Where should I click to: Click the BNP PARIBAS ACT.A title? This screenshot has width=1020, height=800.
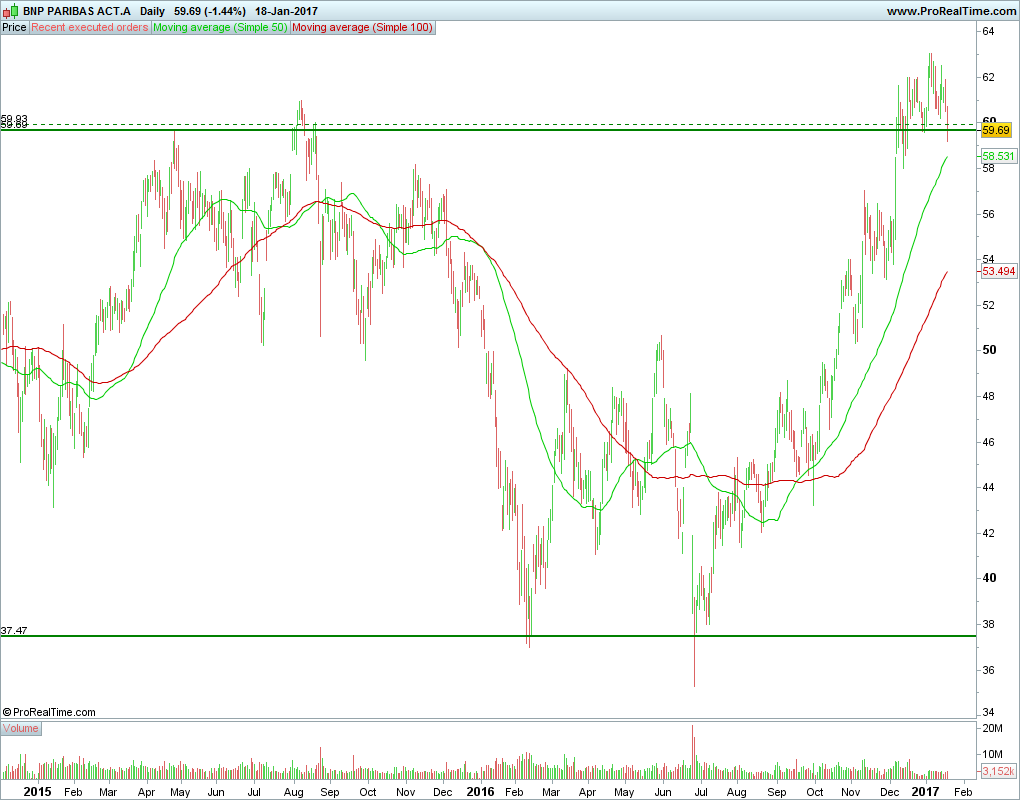pos(77,11)
